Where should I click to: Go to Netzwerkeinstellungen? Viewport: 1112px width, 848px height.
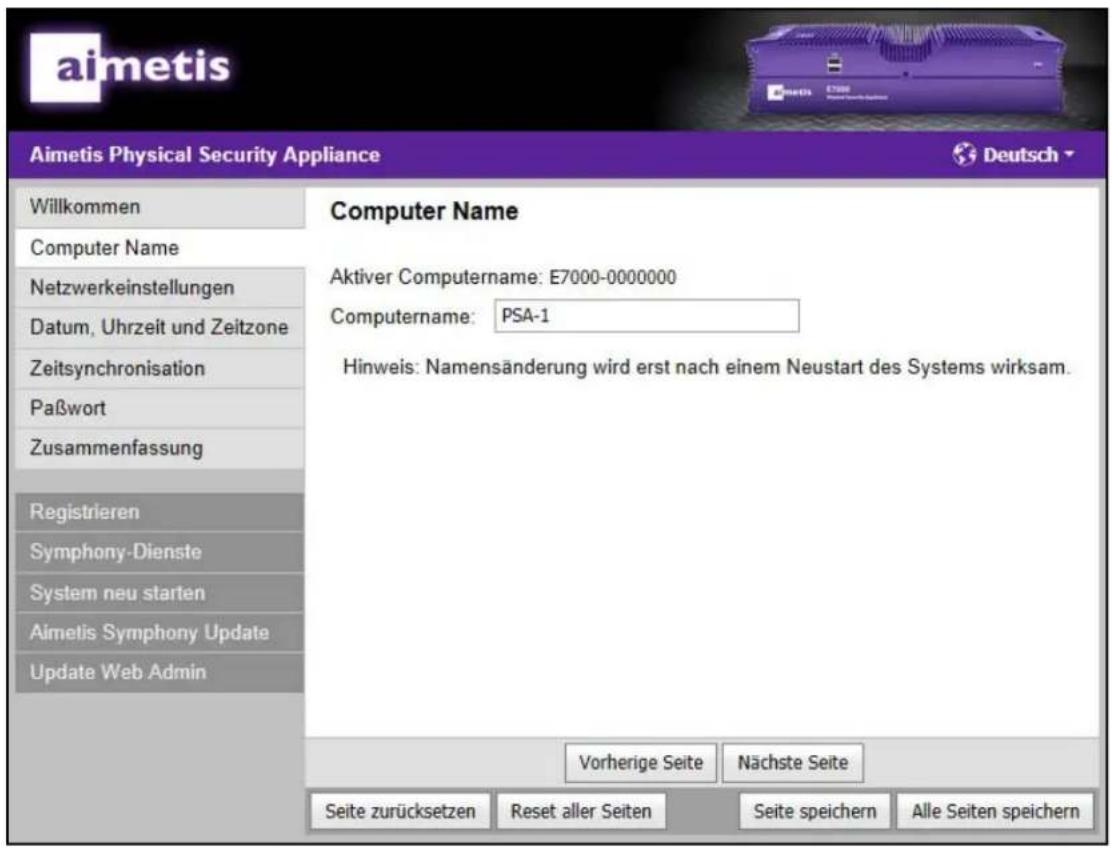(160, 288)
